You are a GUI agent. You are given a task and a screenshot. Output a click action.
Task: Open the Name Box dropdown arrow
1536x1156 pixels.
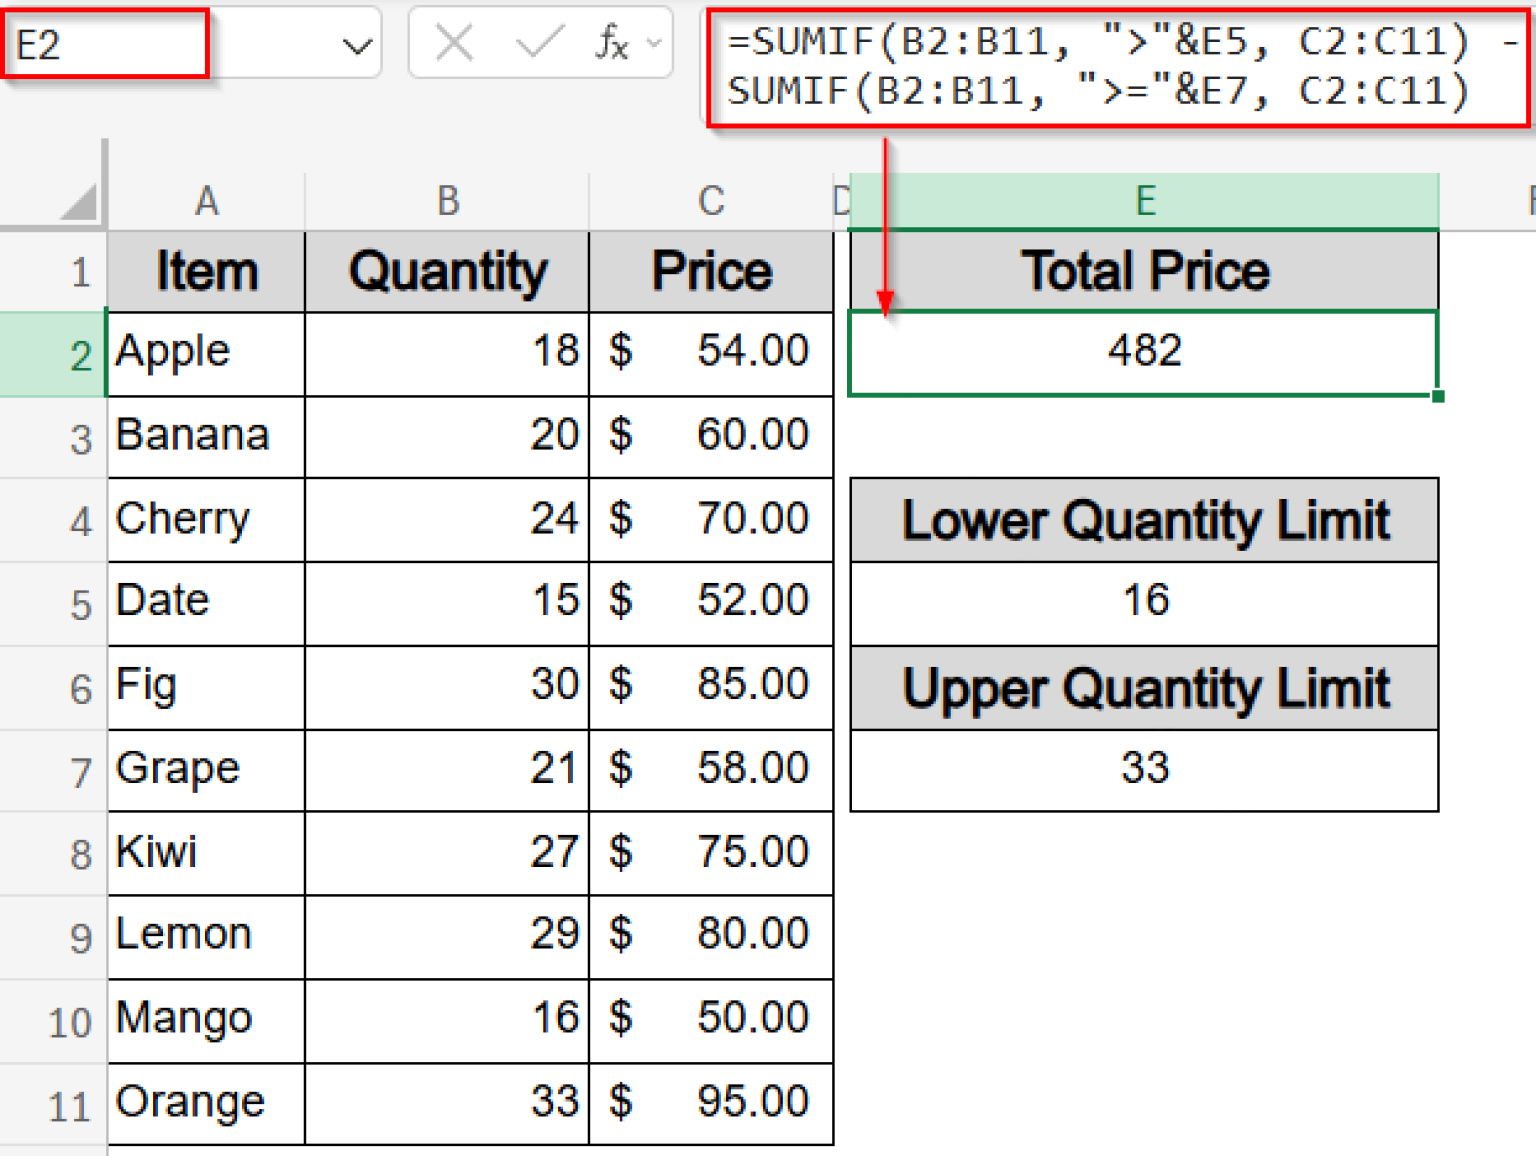pyautogui.click(x=357, y=43)
